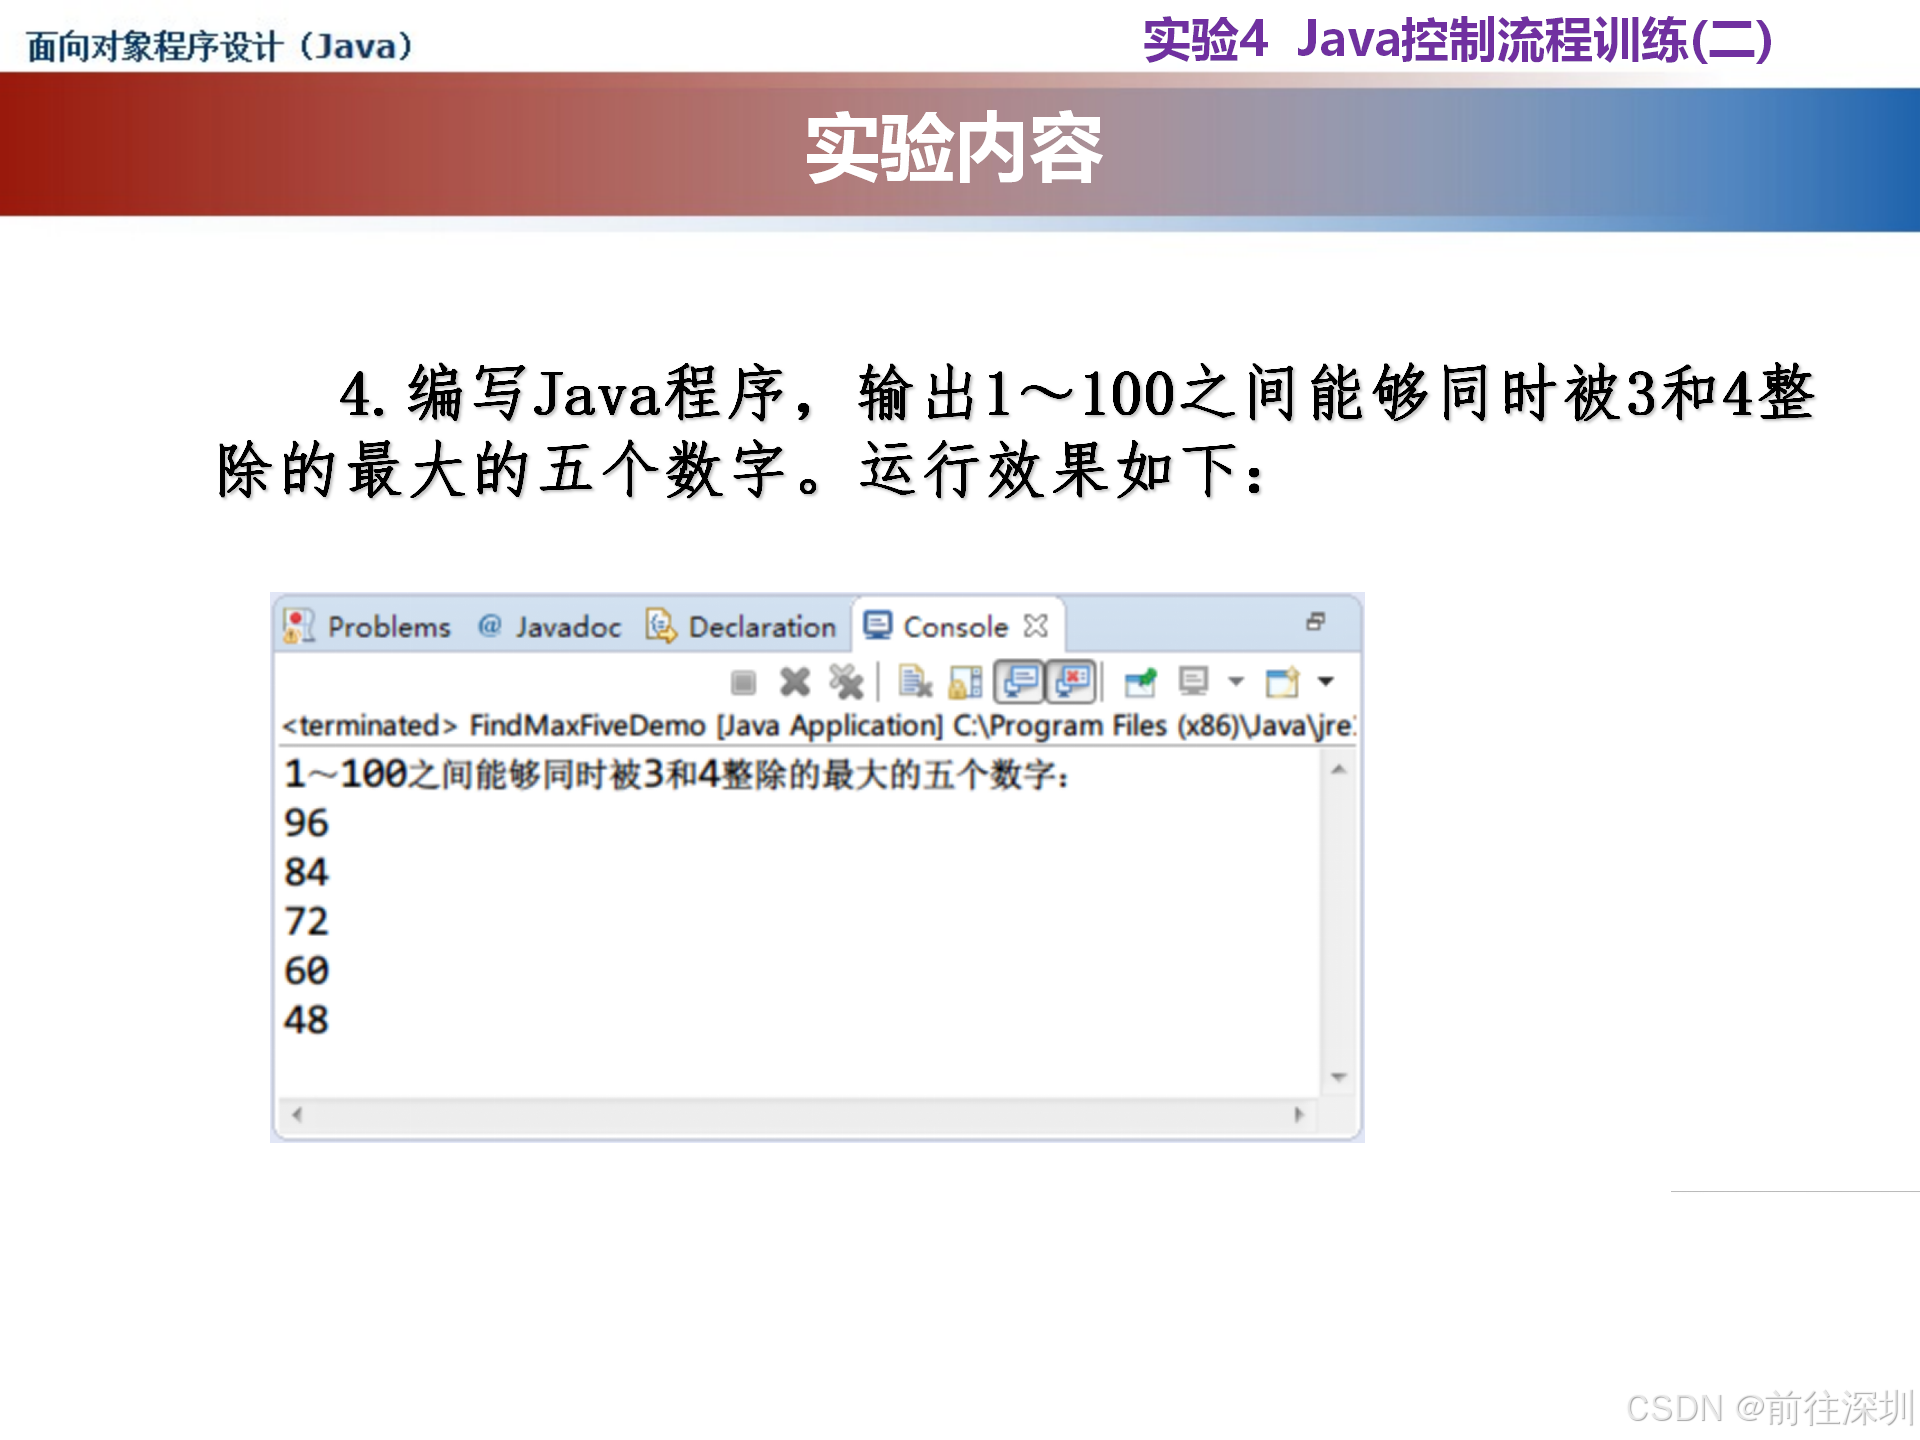Click the Display Selected Console icon
Screen dimensions: 1920x1440
[x=1193, y=682]
